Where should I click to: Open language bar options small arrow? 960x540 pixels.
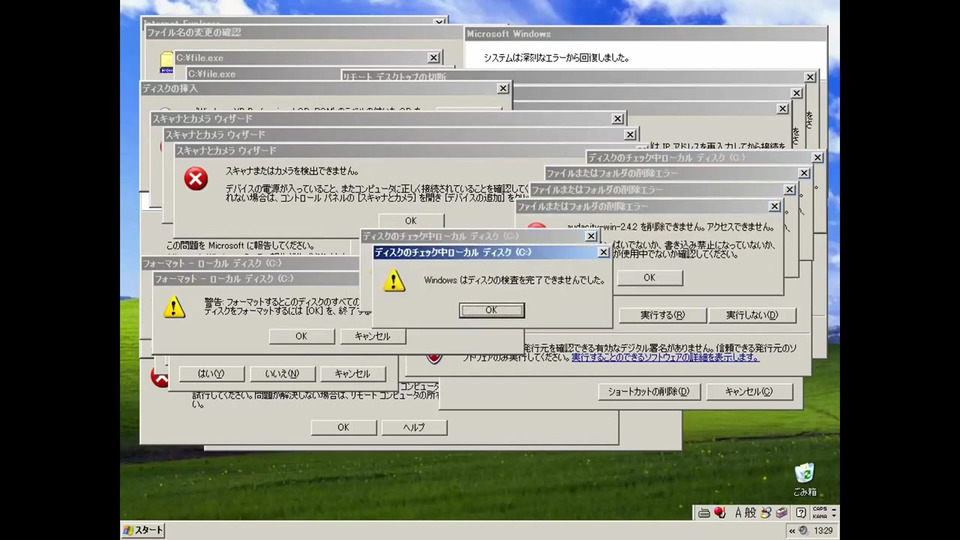(833, 516)
